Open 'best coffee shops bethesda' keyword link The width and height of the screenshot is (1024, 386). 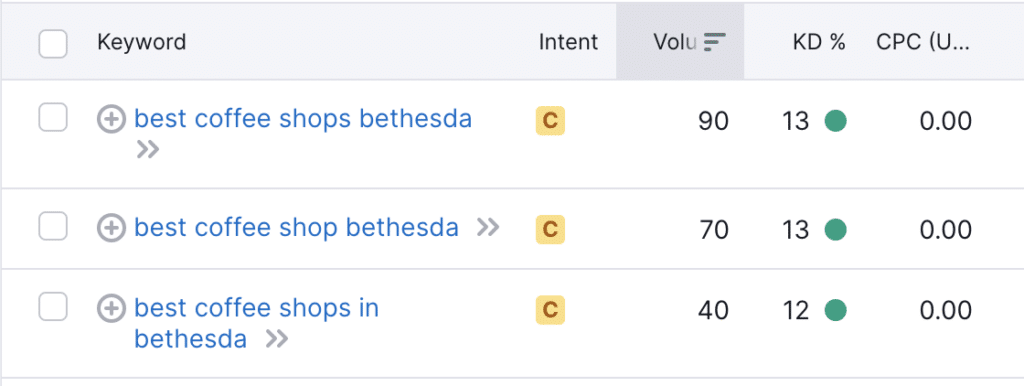click(x=303, y=119)
